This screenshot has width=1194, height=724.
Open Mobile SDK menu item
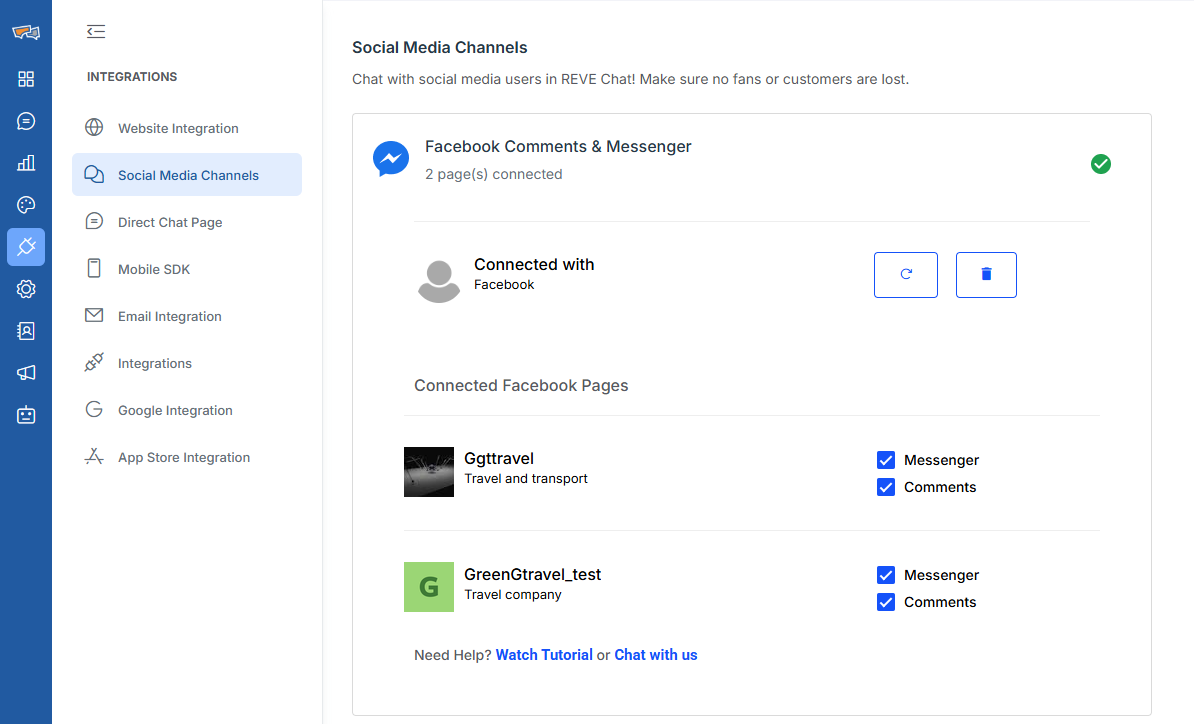(187, 269)
